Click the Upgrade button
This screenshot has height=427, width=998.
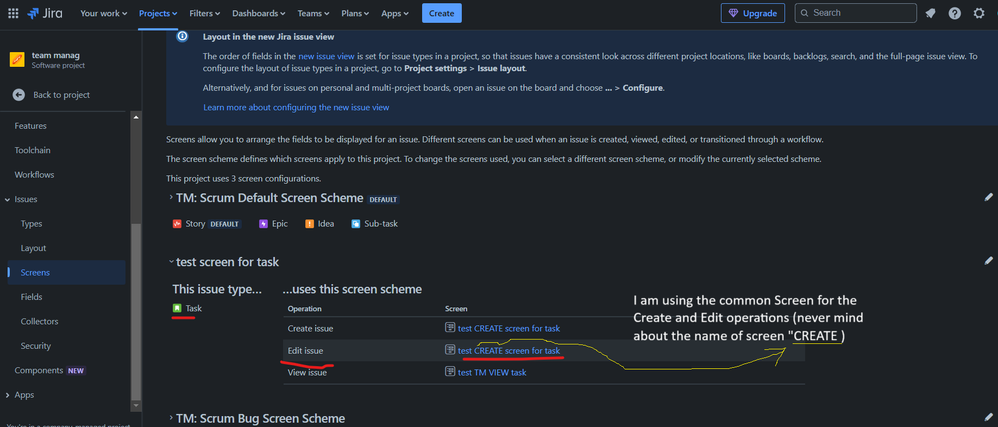[752, 13]
